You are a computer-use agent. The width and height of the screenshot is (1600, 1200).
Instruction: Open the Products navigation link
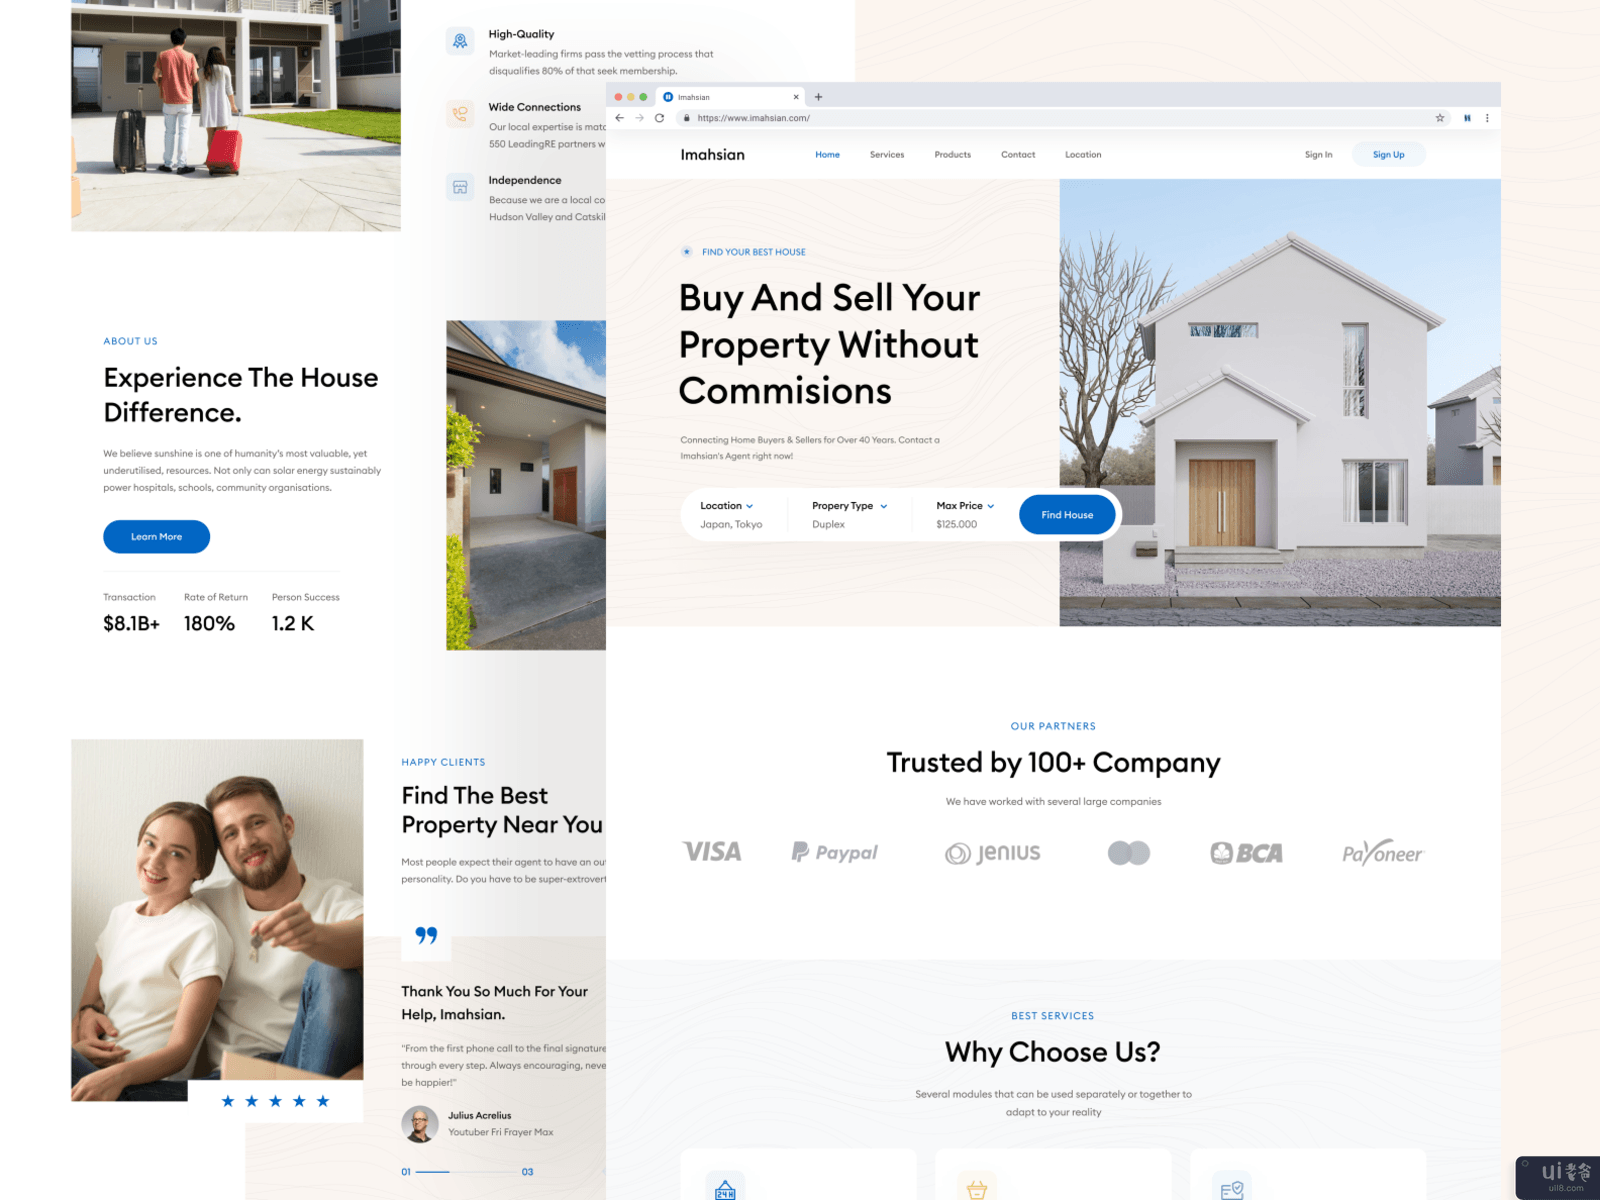(x=952, y=155)
